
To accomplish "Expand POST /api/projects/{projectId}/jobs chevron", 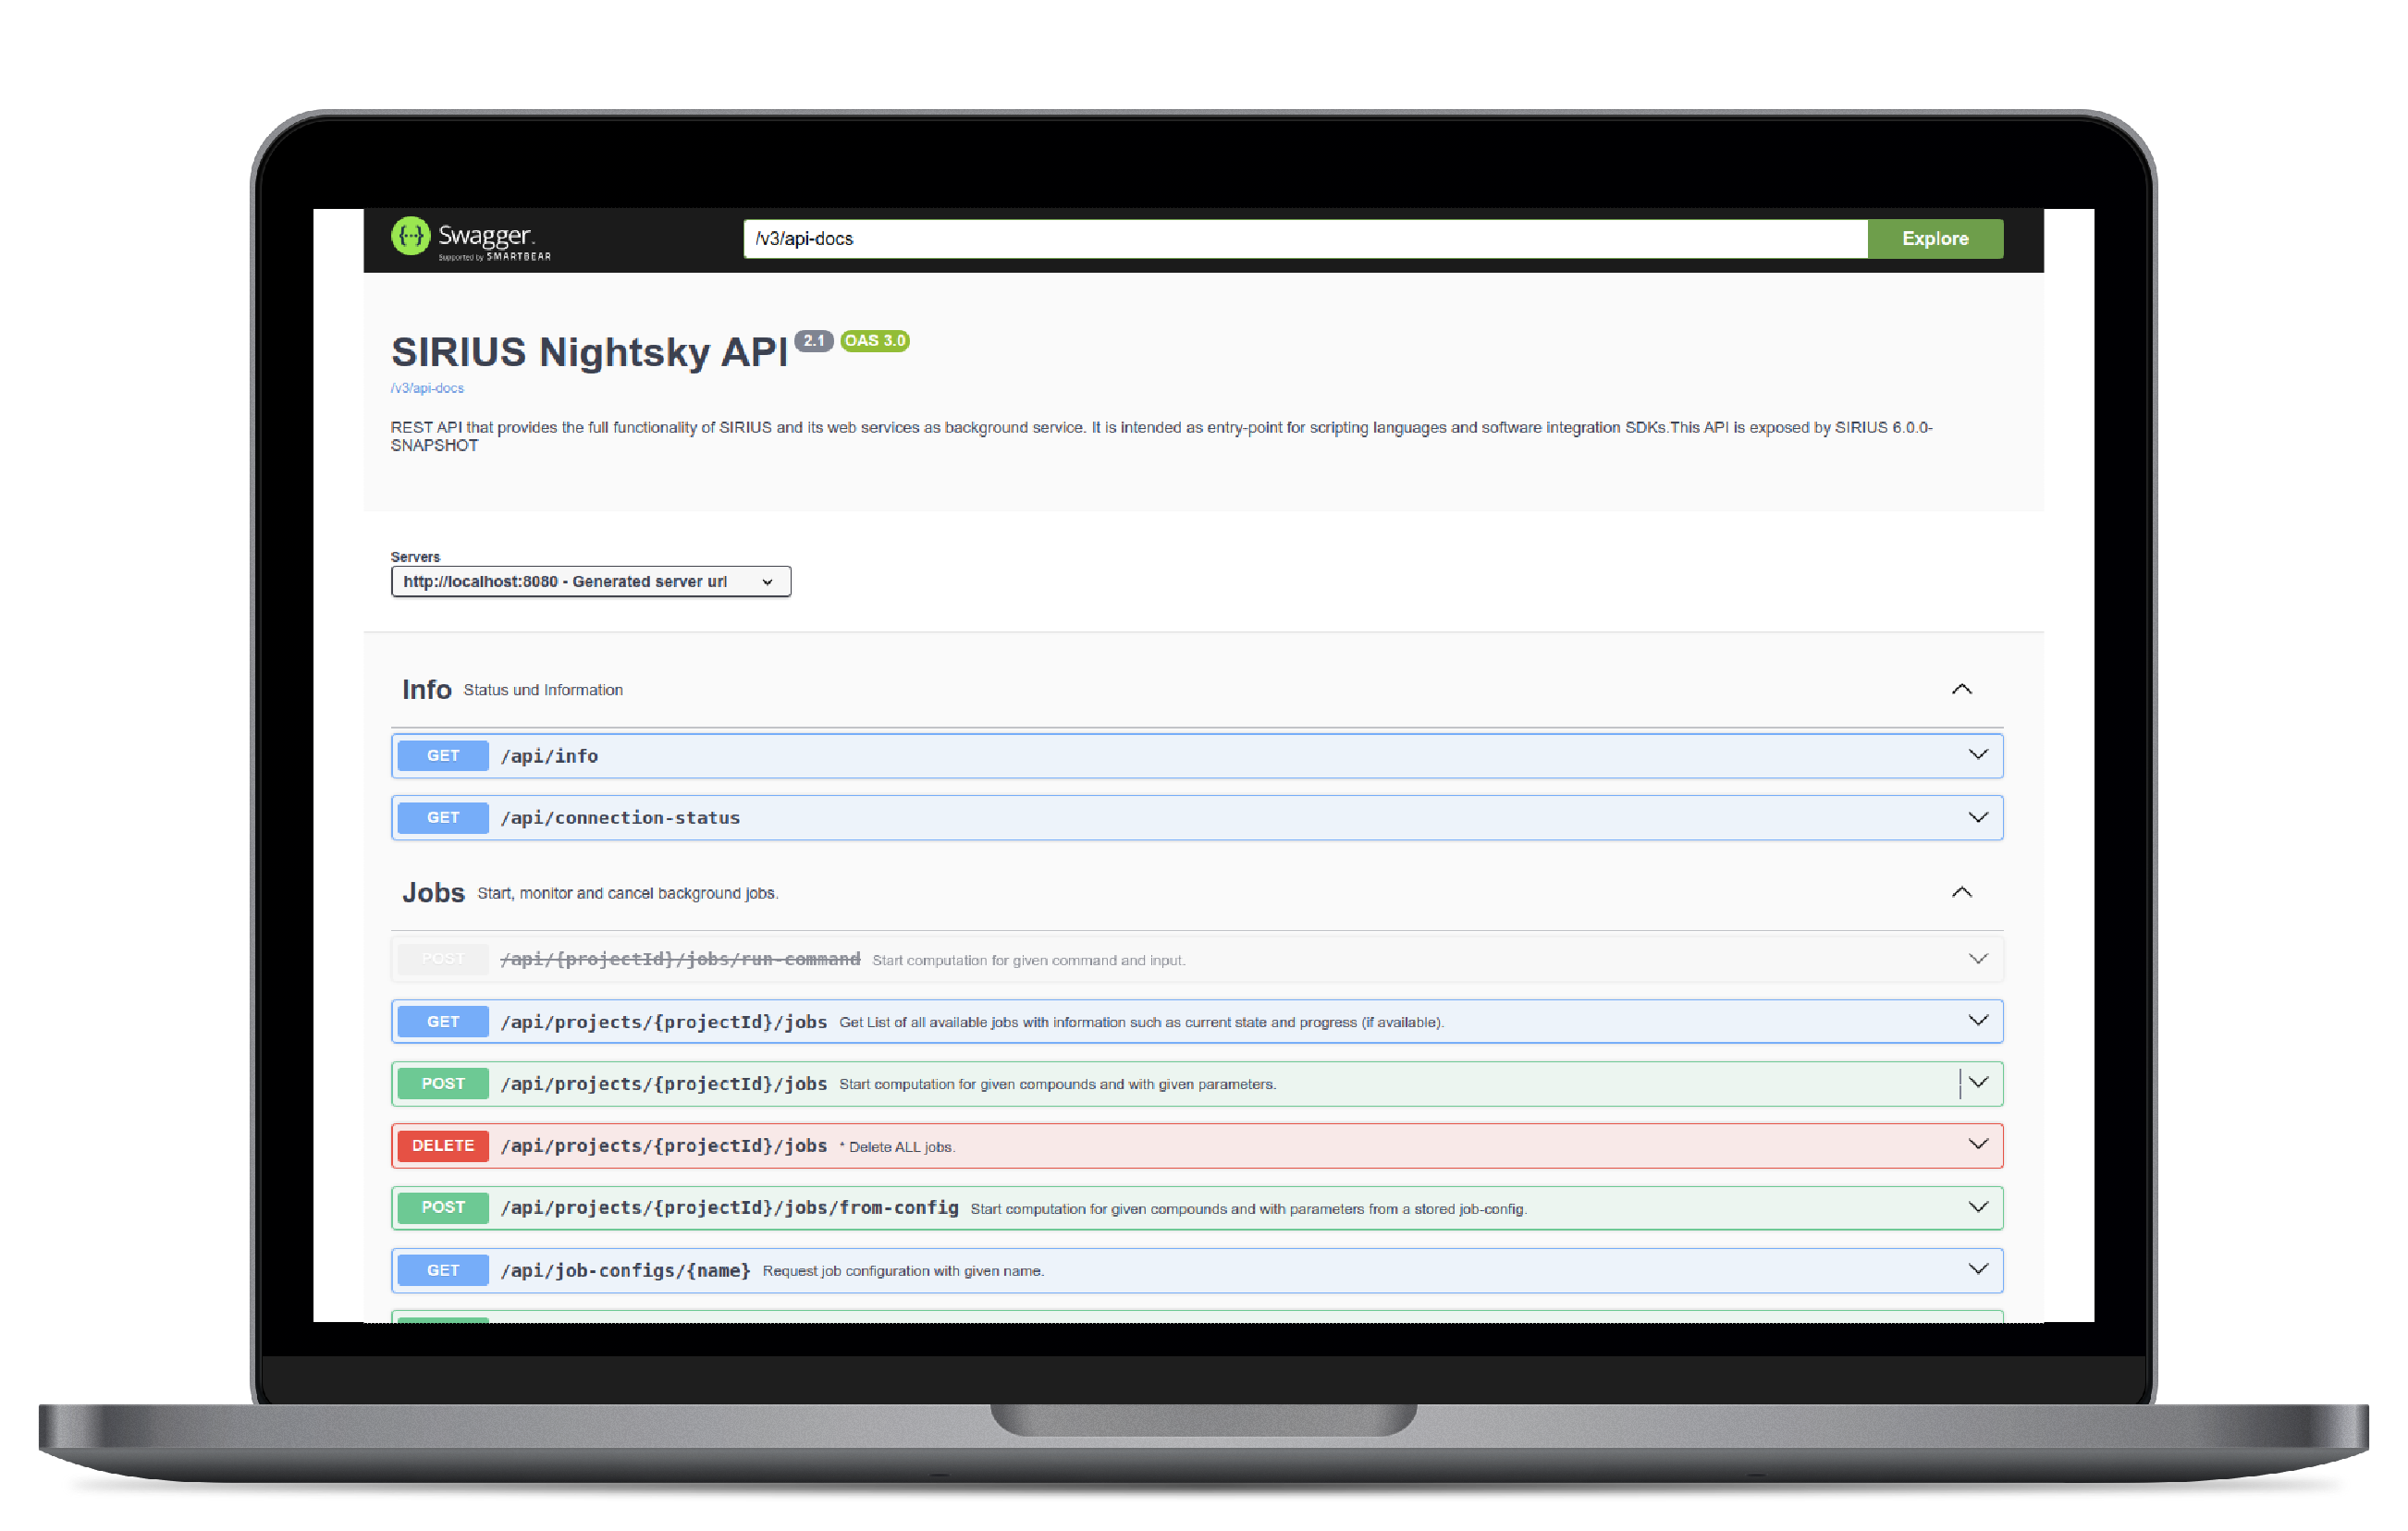I will [x=1977, y=1083].
